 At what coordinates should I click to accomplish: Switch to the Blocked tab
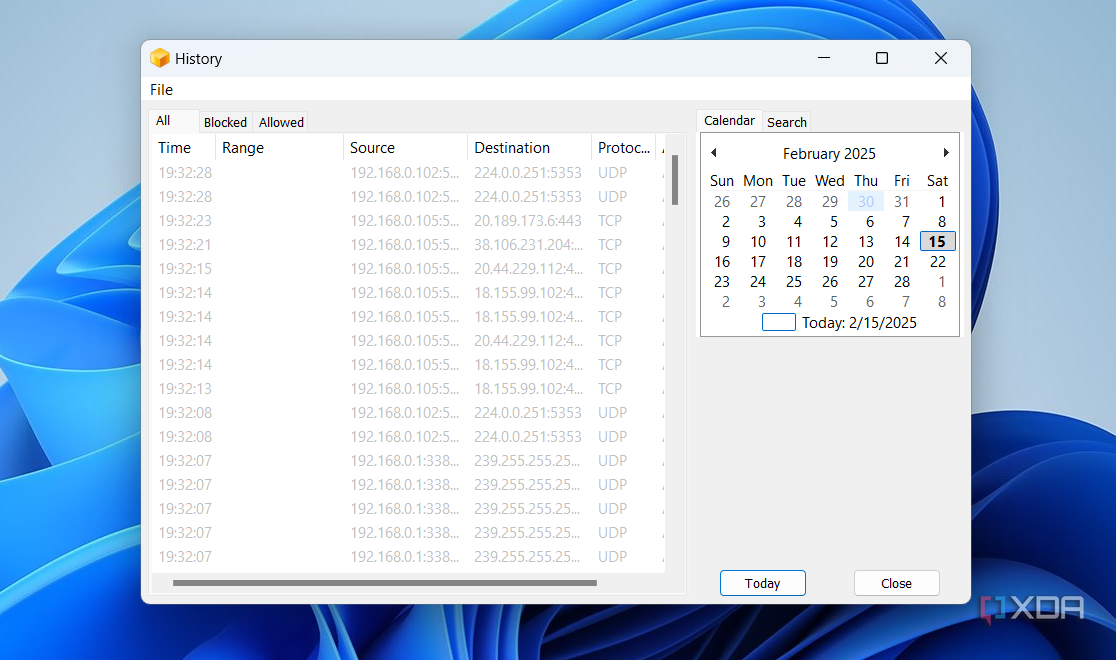225,122
